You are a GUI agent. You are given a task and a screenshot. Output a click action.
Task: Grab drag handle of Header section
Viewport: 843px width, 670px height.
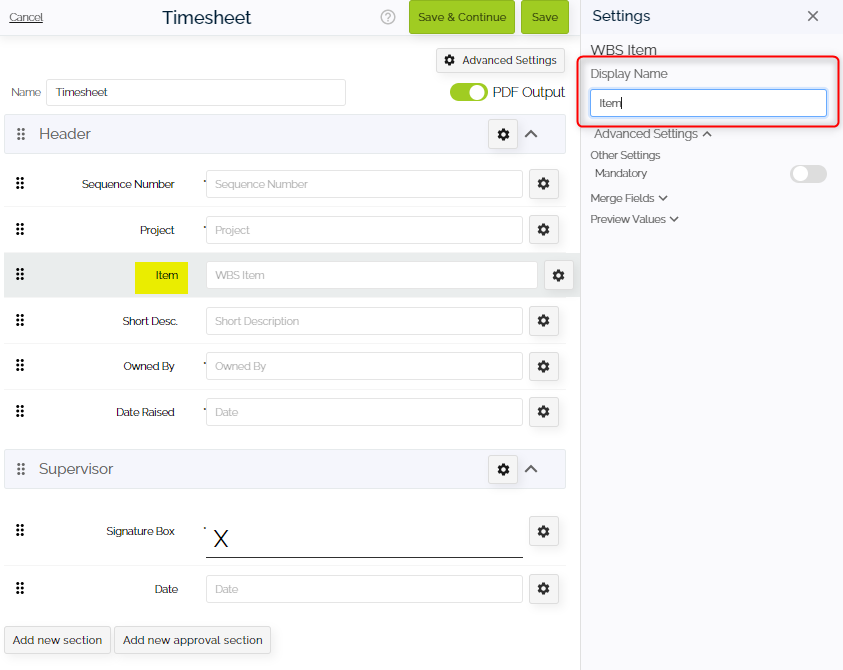coord(21,134)
